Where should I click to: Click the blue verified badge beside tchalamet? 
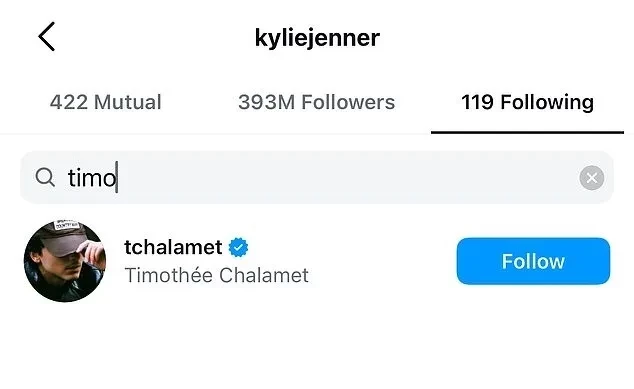click(239, 247)
